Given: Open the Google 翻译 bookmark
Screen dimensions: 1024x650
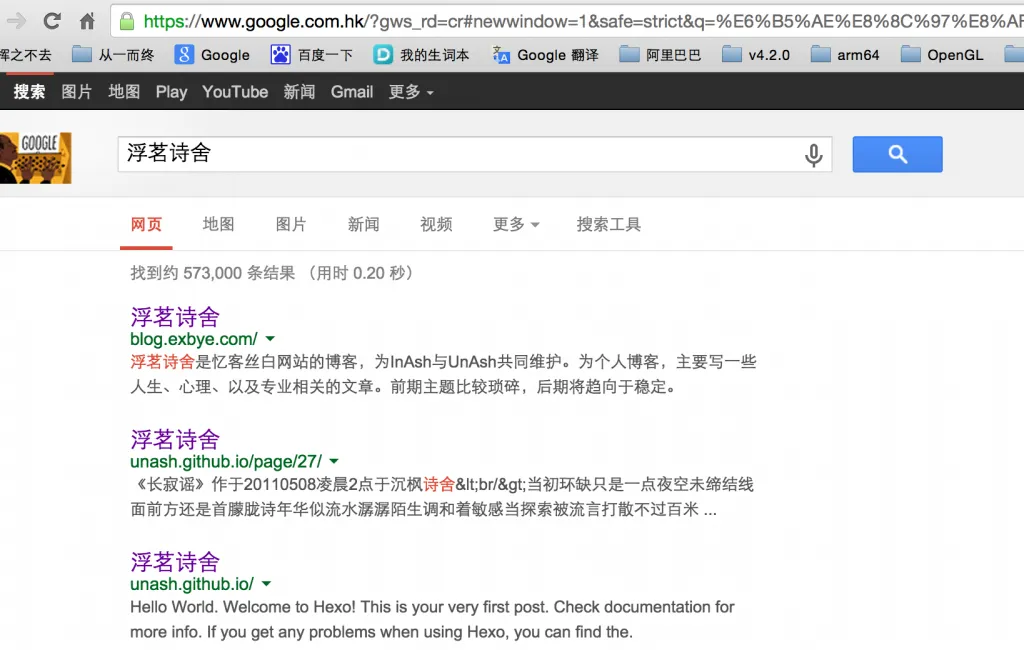Looking at the screenshot, I should point(545,54).
